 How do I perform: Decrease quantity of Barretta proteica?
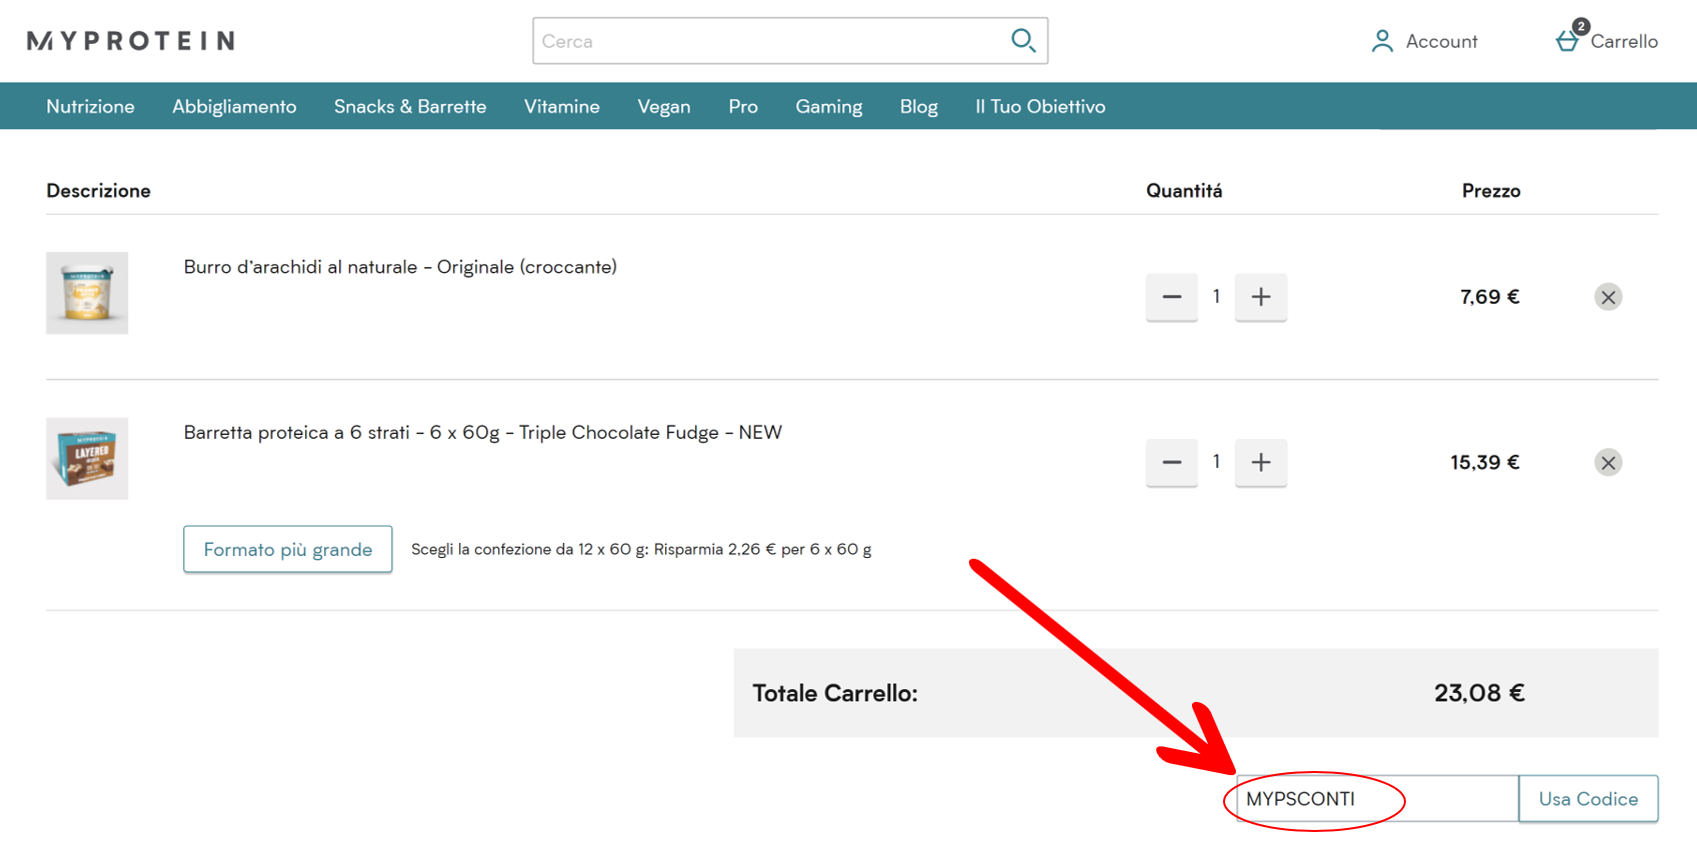1171,462
